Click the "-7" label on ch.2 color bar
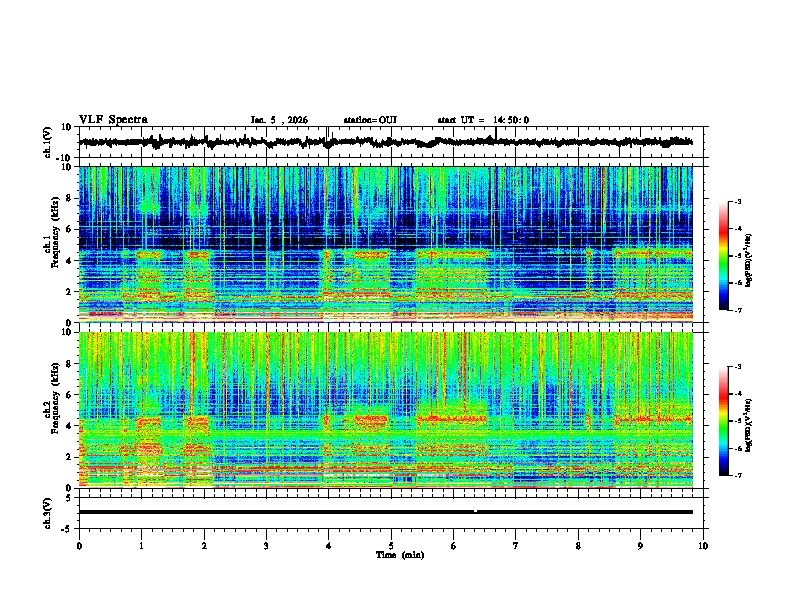792x612 pixels. (x=738, y=475)
